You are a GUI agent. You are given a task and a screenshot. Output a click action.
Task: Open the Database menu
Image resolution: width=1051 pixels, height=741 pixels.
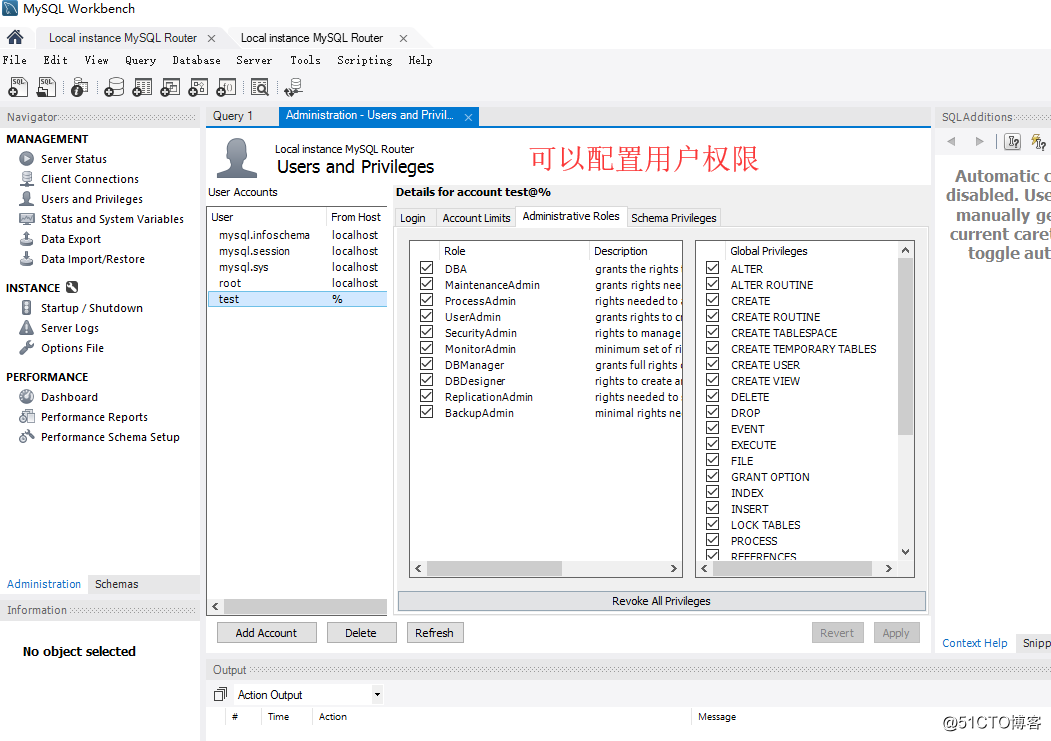196,60
